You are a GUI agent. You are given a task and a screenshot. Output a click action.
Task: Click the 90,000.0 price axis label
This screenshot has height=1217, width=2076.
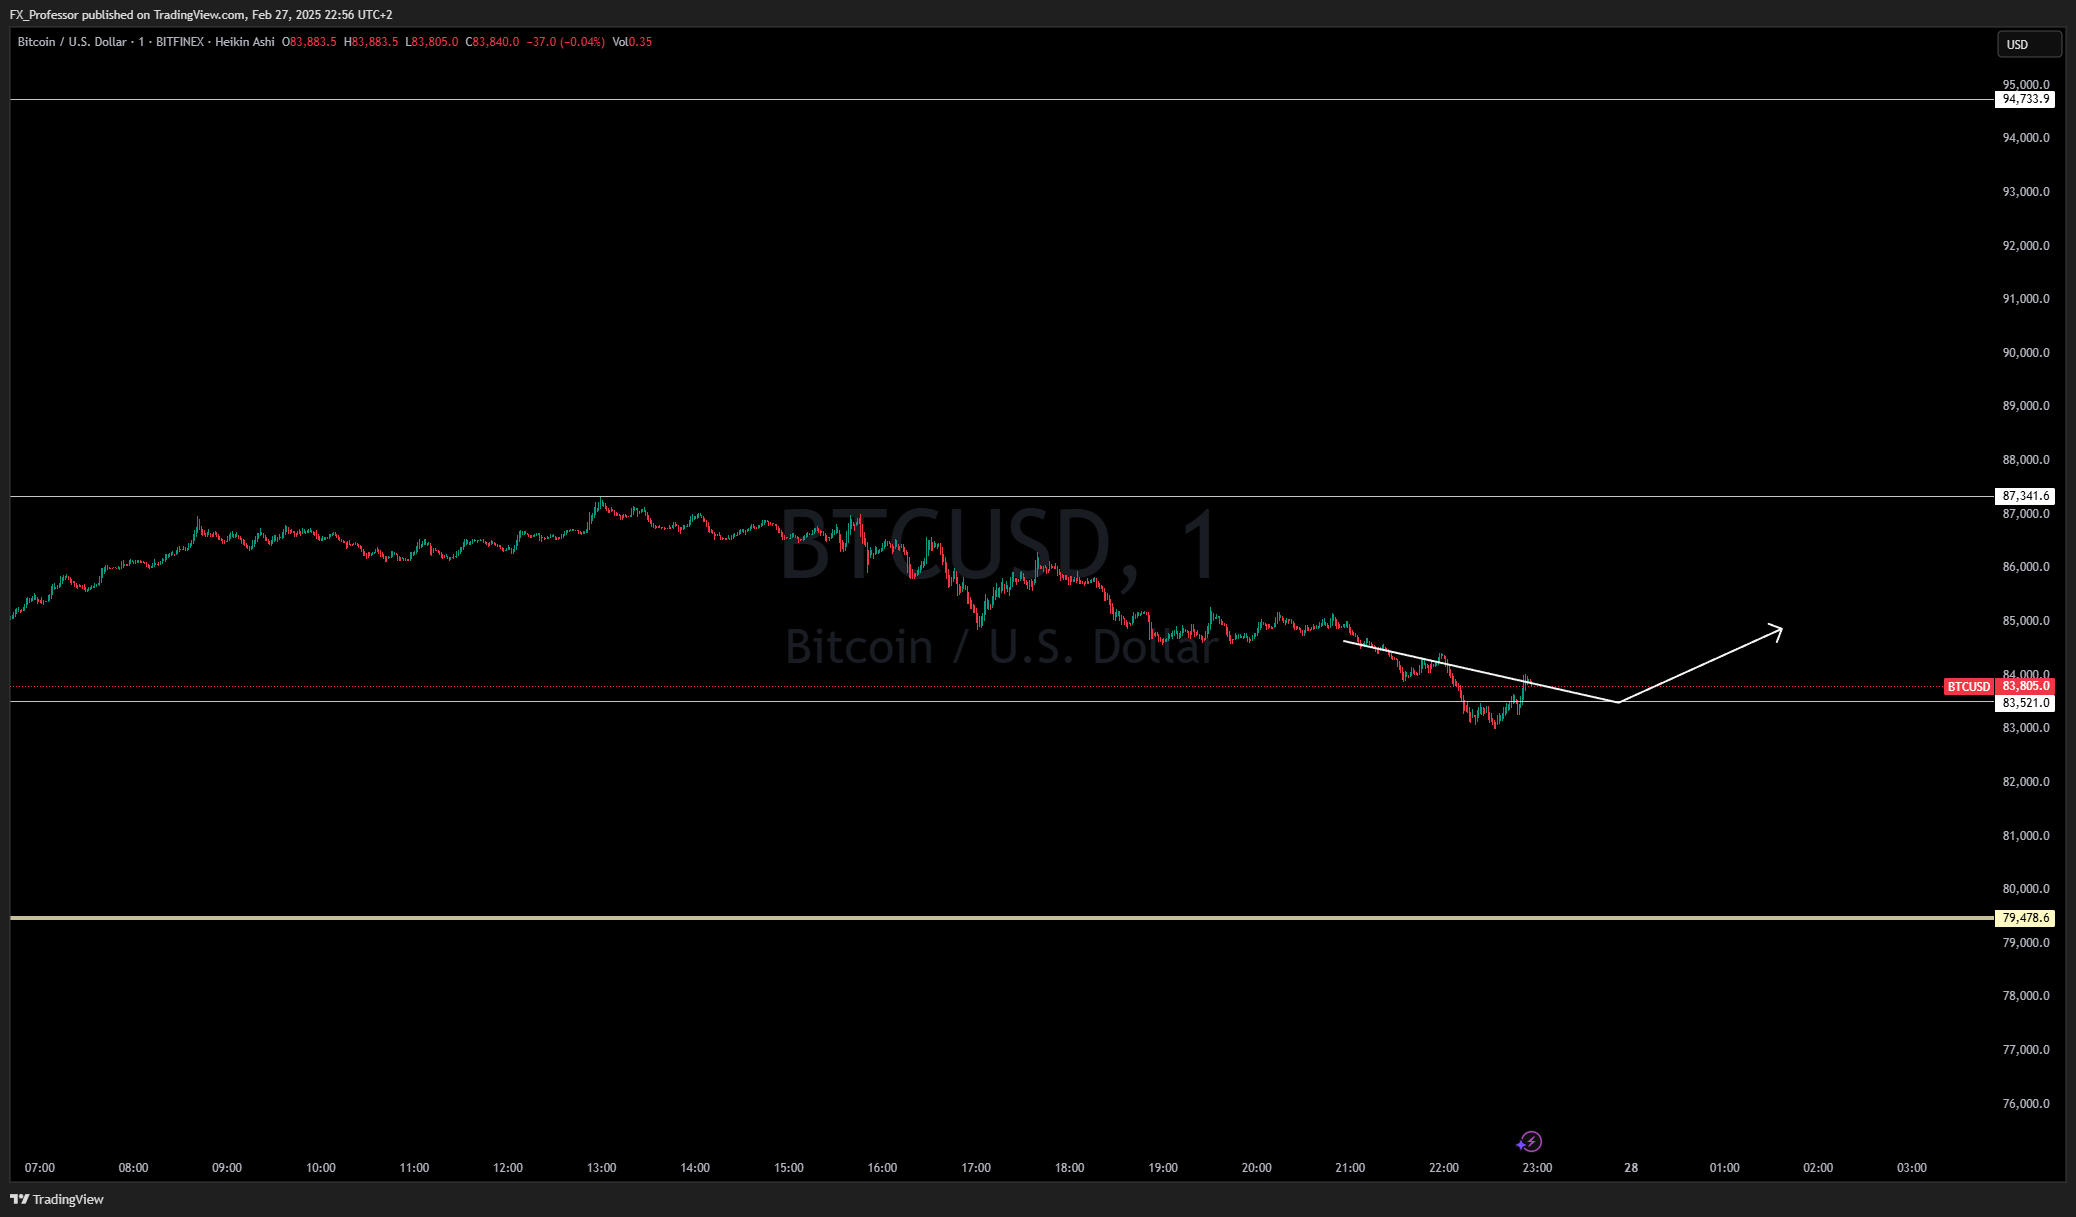coord(2025,352)
